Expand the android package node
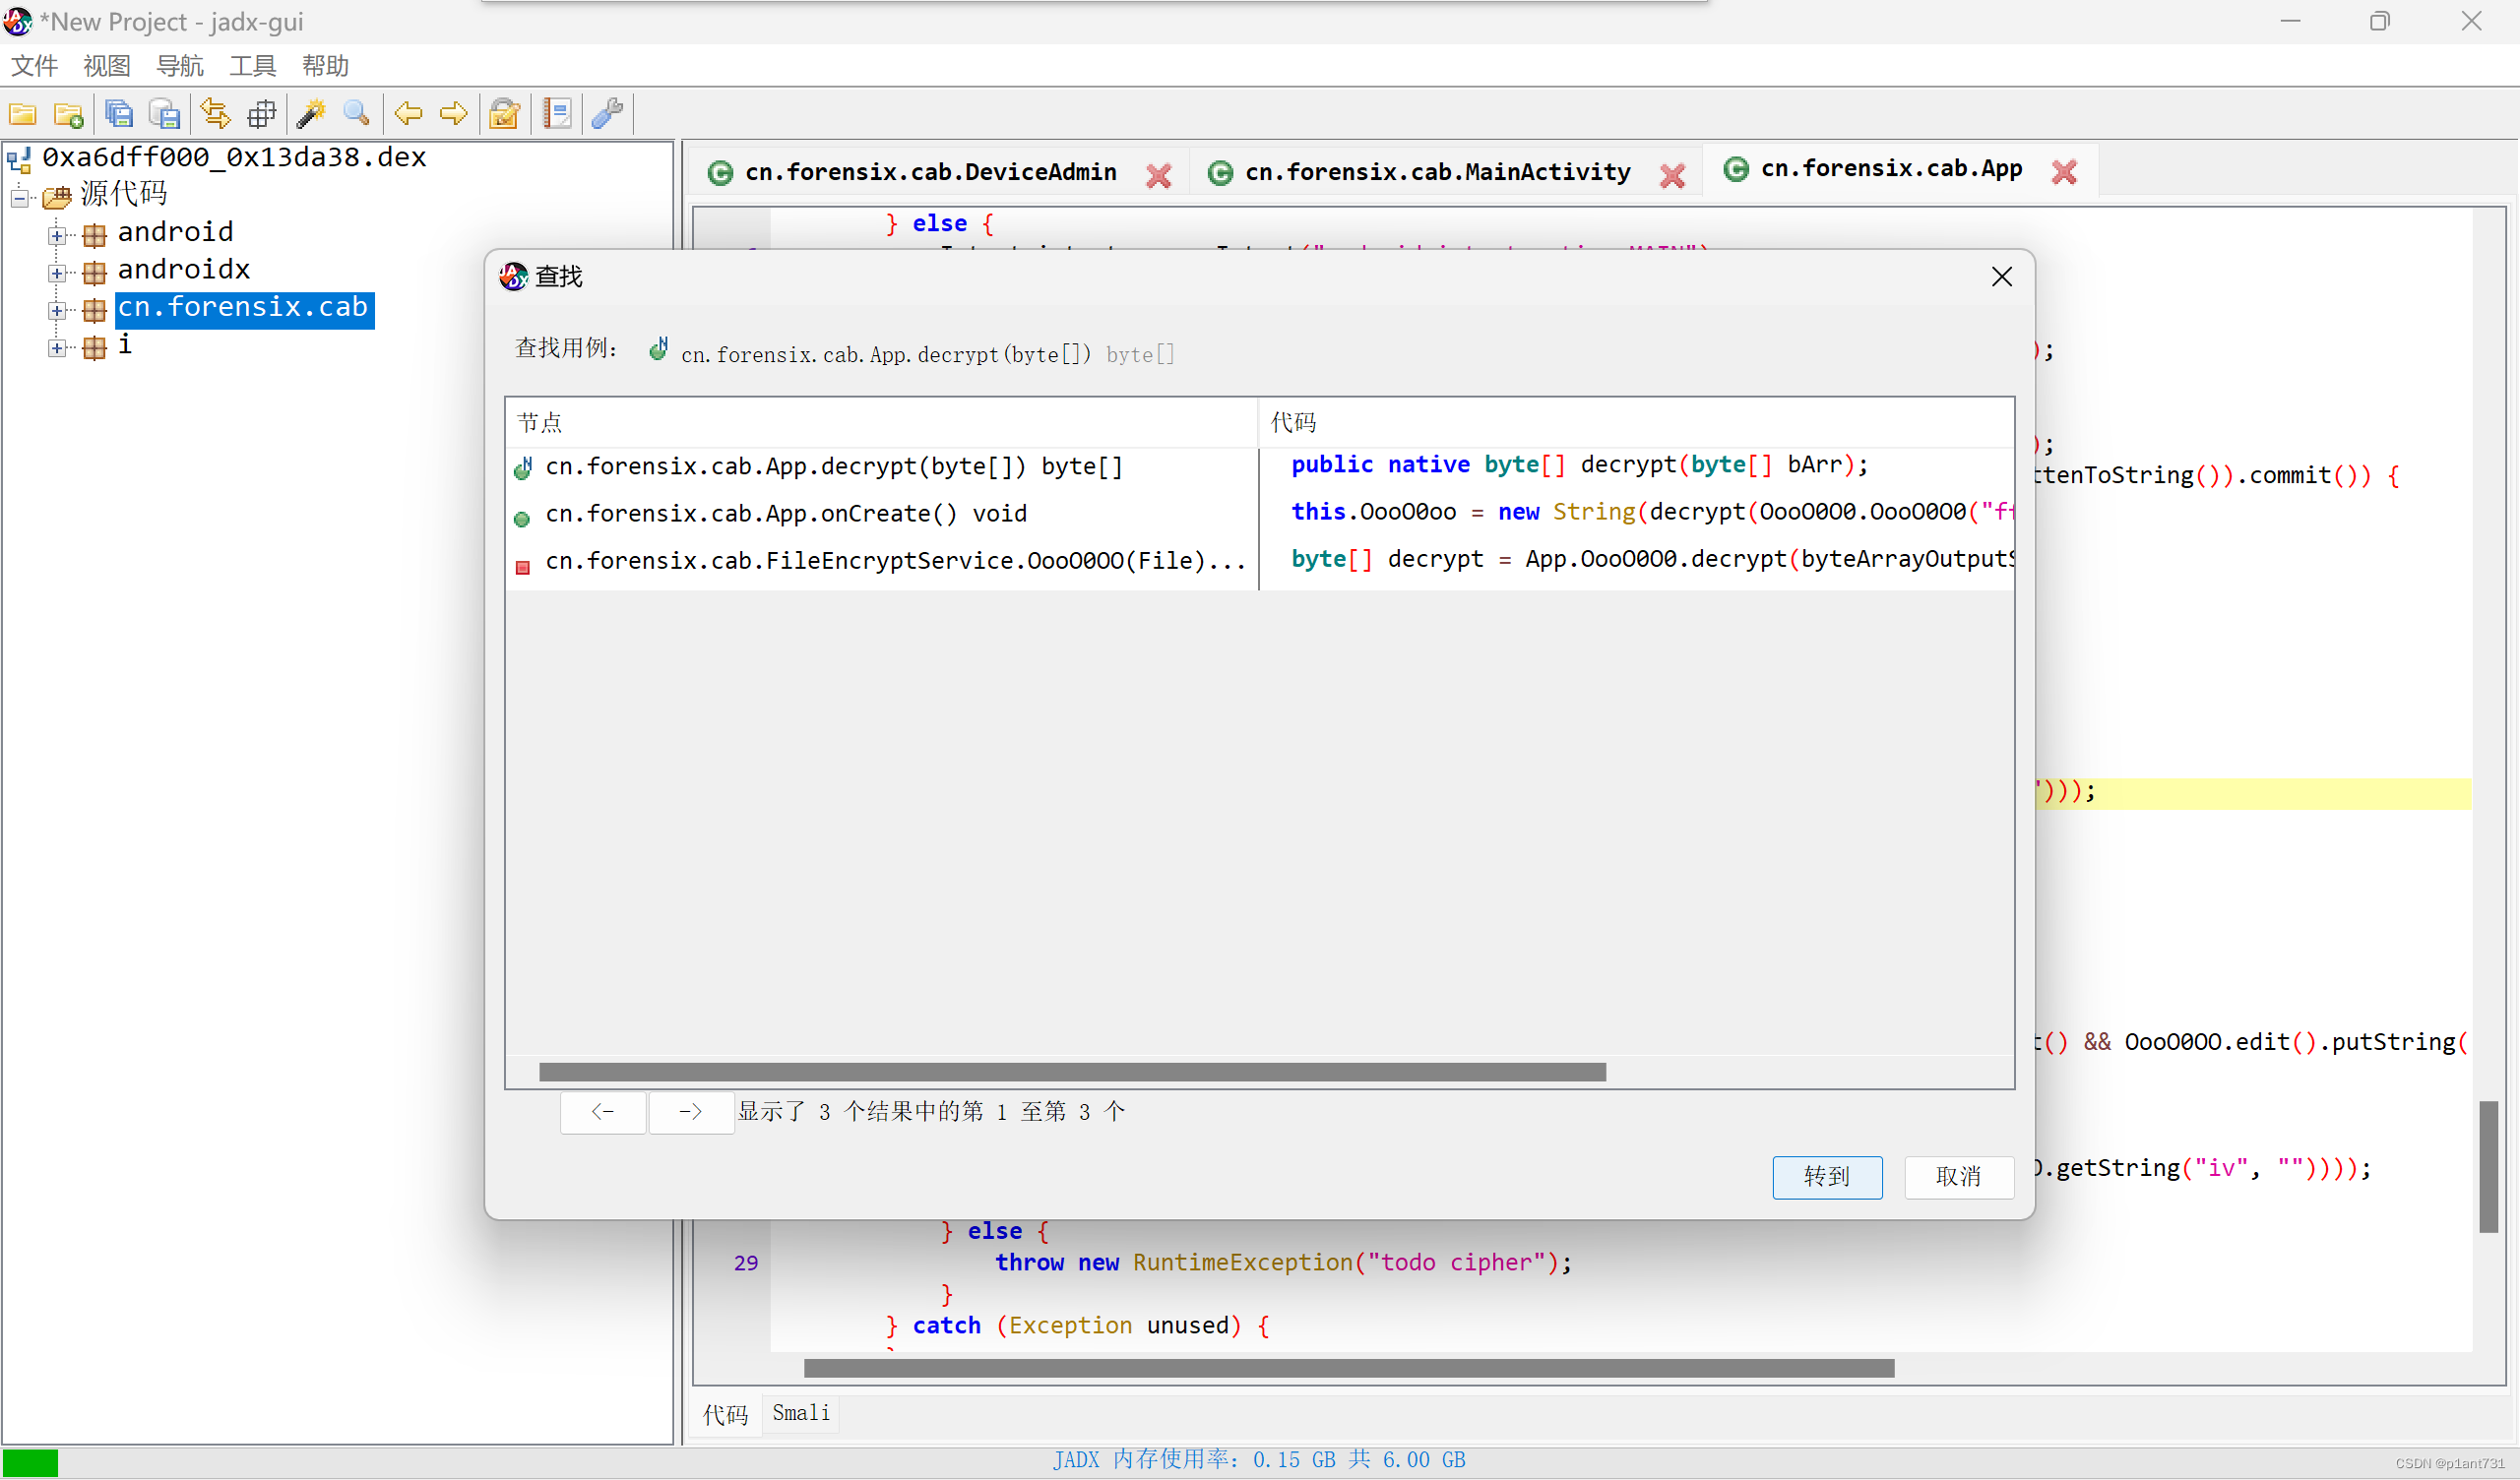The width and height of the screenshot is (2520, 1480). (x=57, y=236)
